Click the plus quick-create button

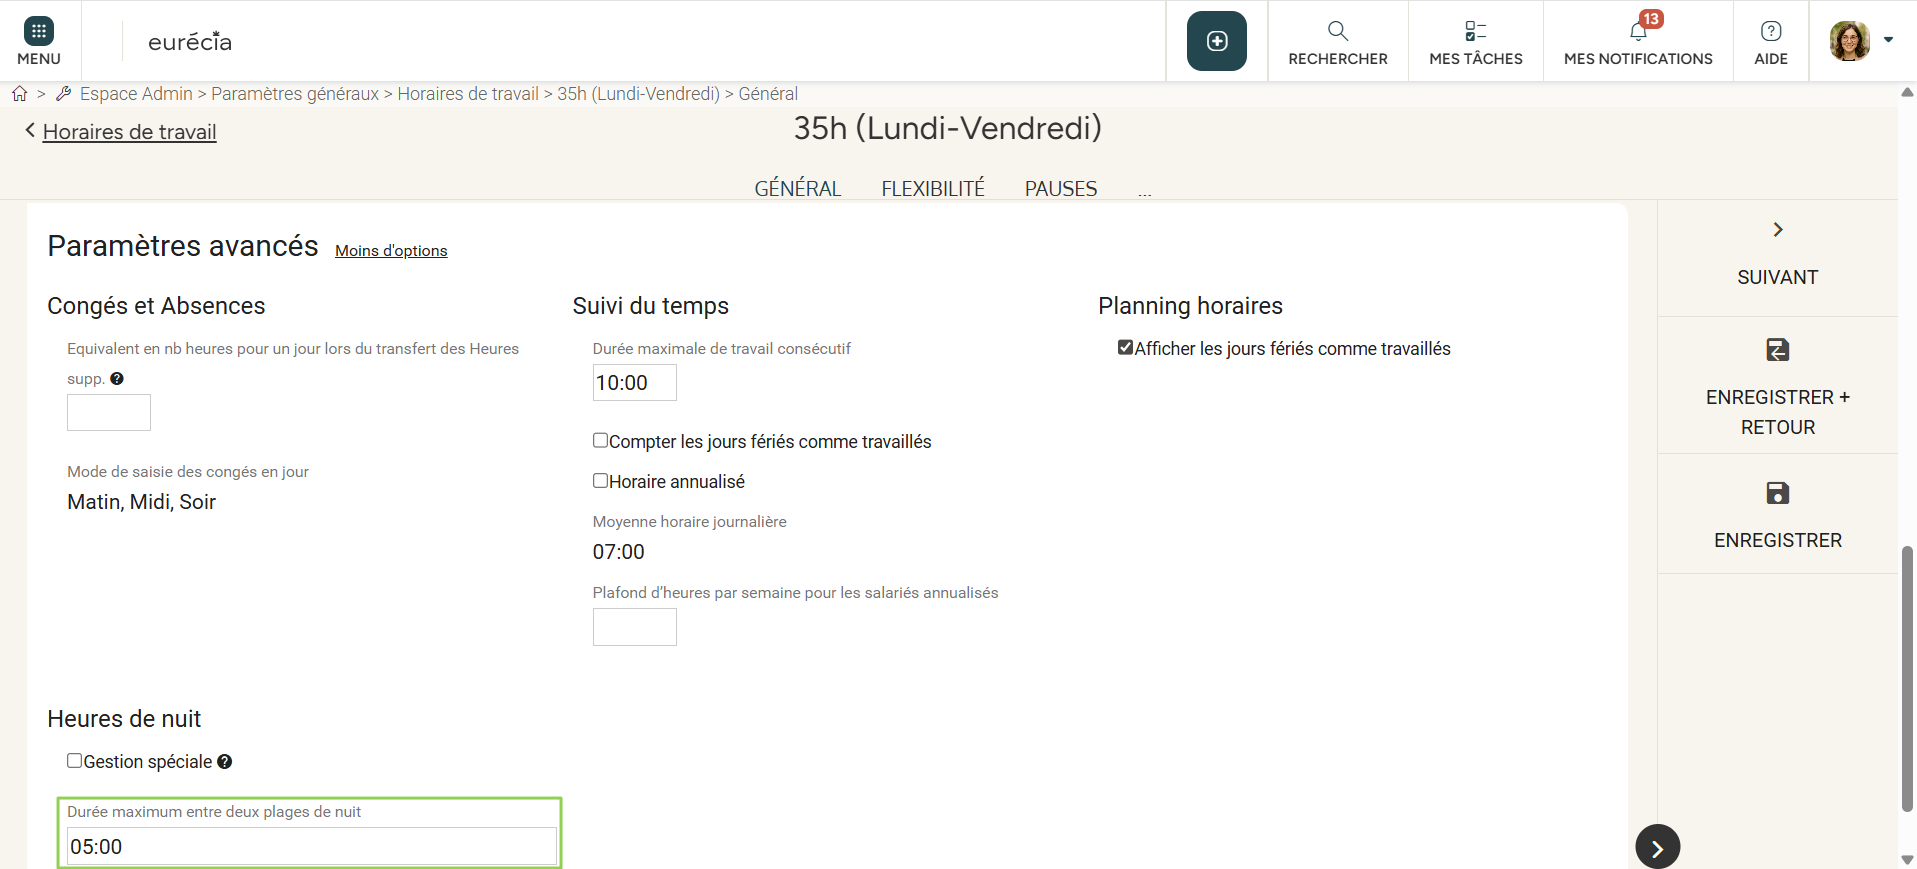coord(1216,41)
